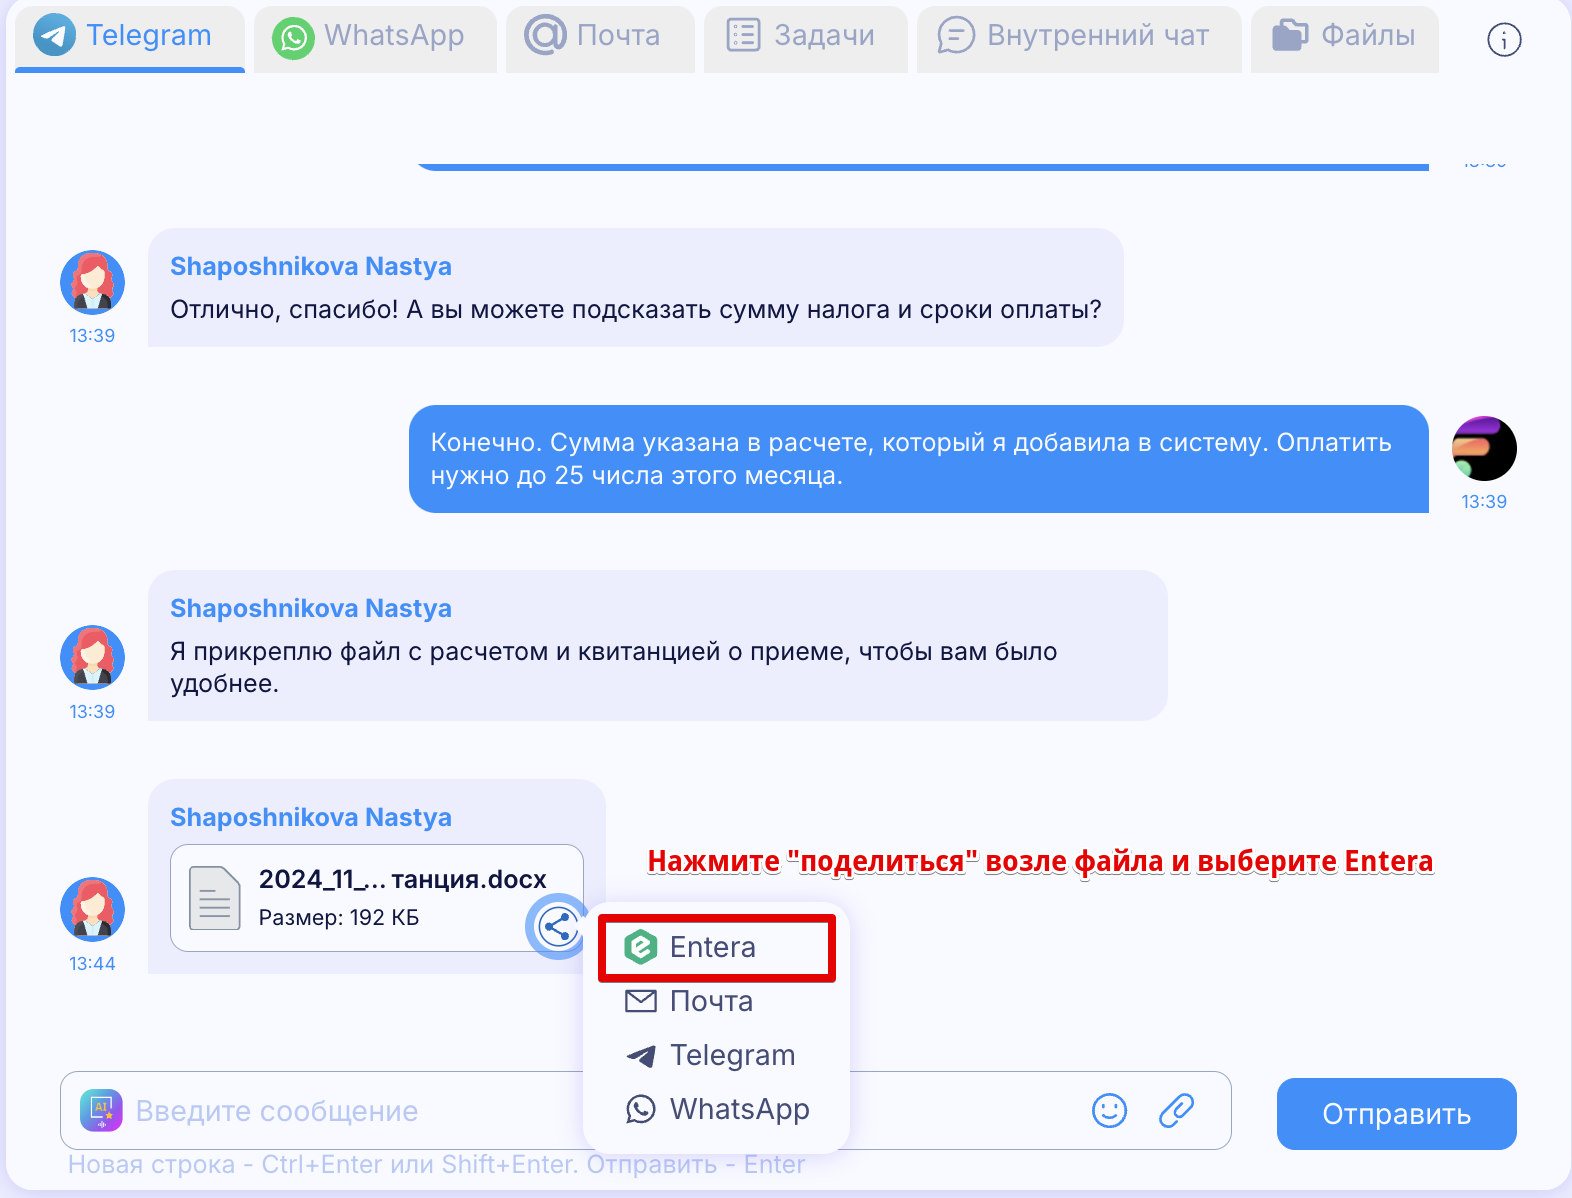Click the file size text Размер: 192 КБ
The width and height of the screenshot is (1572, 1198).
coord(339,917)
